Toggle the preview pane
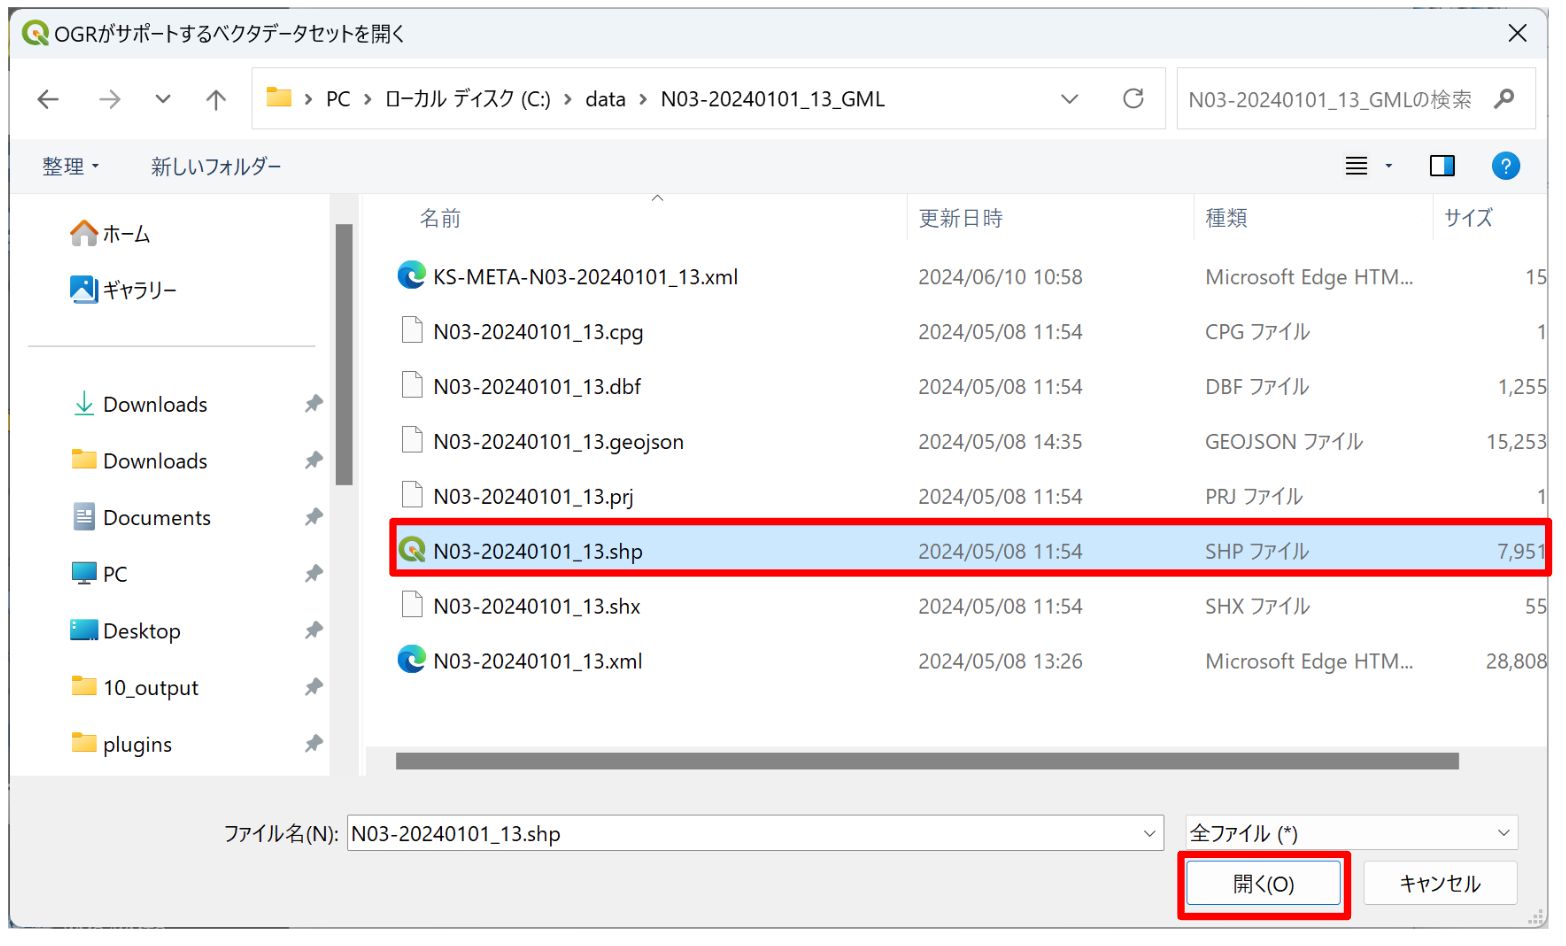 [x=1442, y=166]
